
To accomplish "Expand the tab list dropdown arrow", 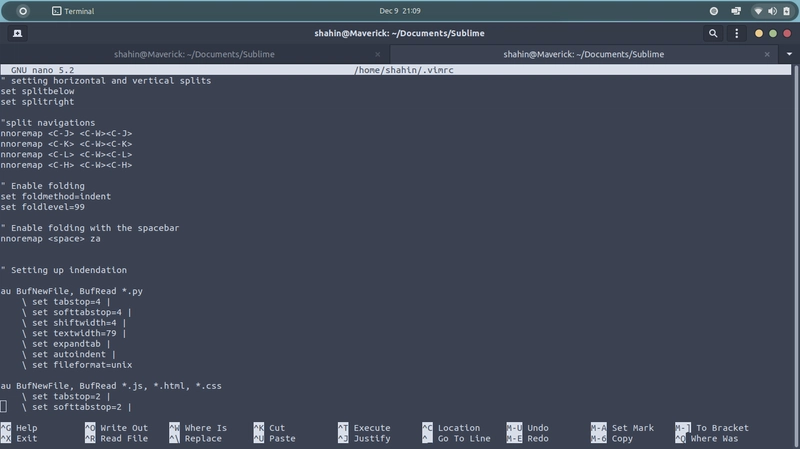I will click(x=788, y=54).
